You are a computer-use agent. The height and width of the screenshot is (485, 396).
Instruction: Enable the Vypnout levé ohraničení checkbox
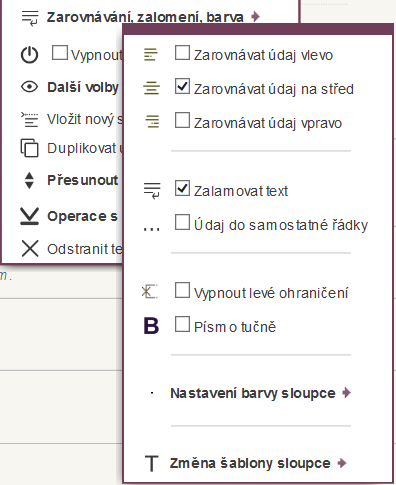[182, 290]
